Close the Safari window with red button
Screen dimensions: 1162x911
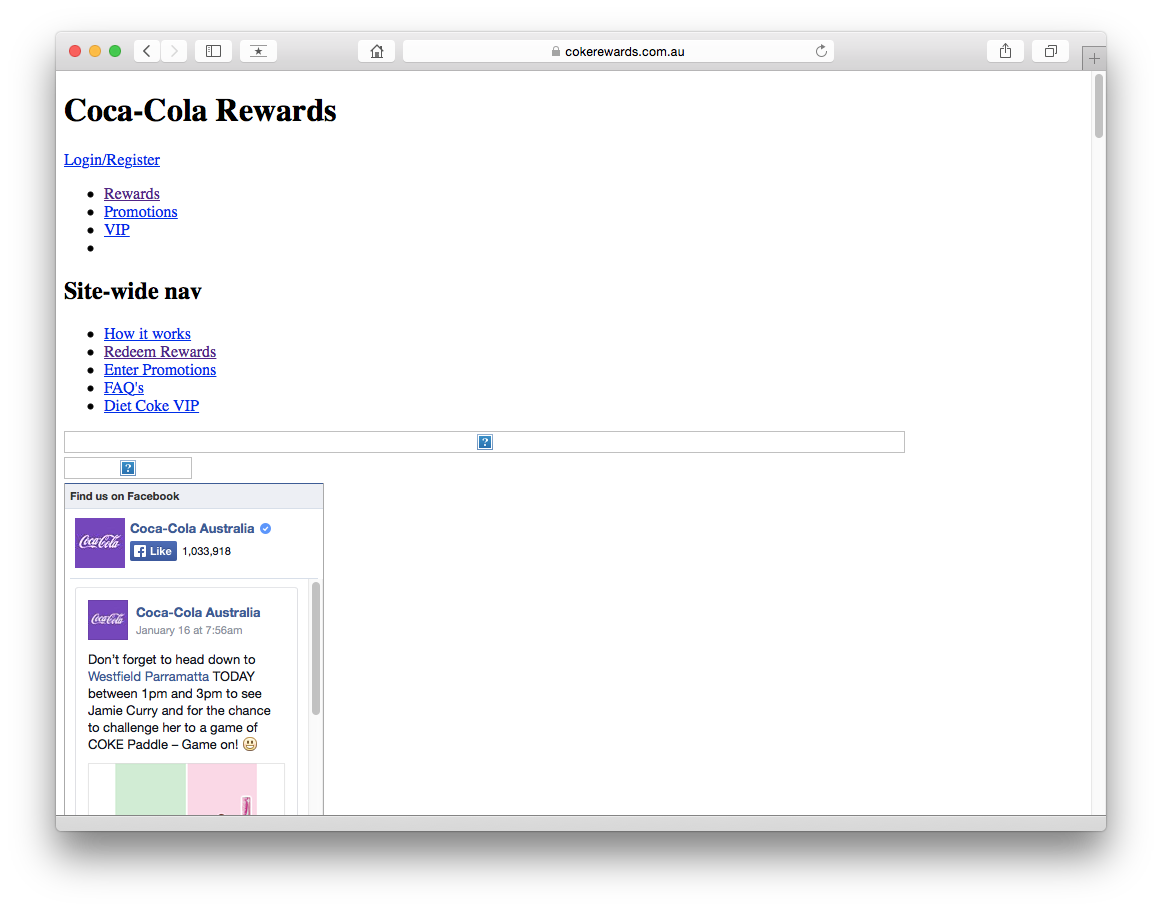pyautogui.click(x=75, y=51)
